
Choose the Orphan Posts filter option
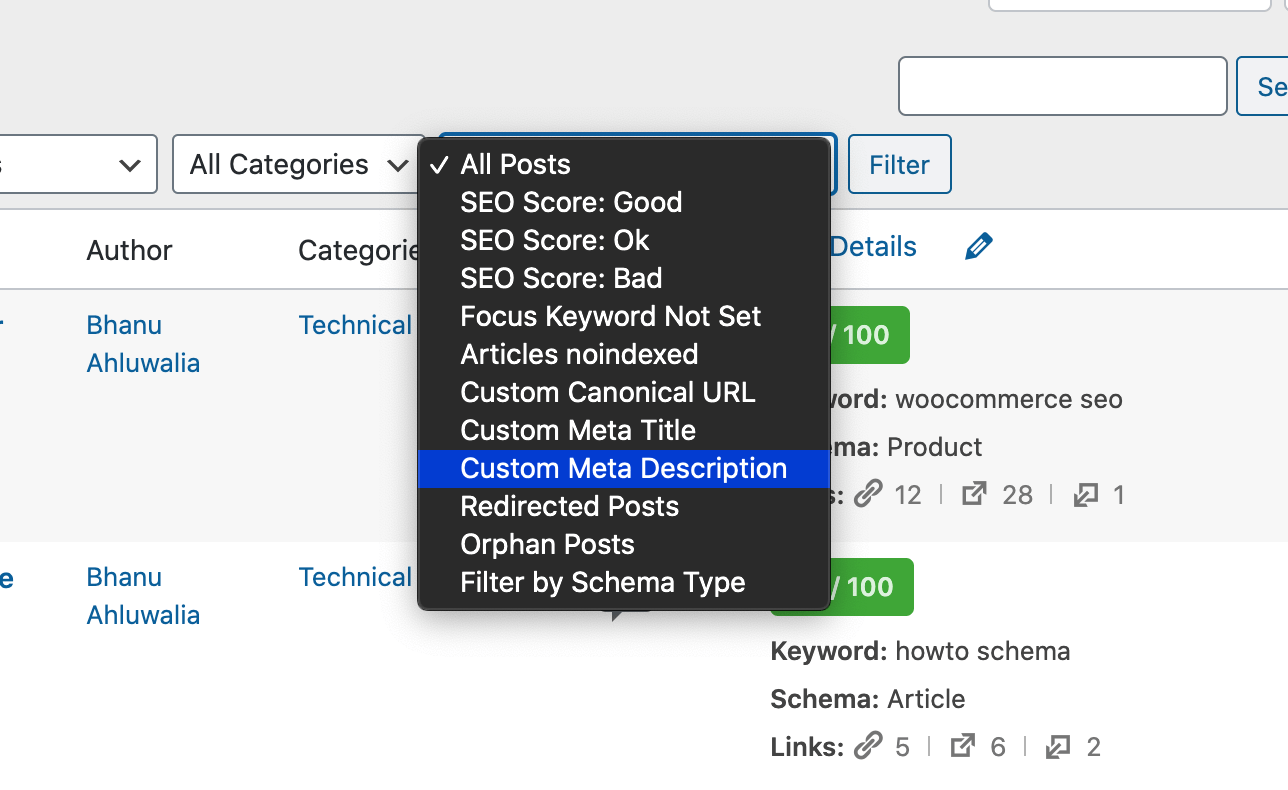[547, 544]
